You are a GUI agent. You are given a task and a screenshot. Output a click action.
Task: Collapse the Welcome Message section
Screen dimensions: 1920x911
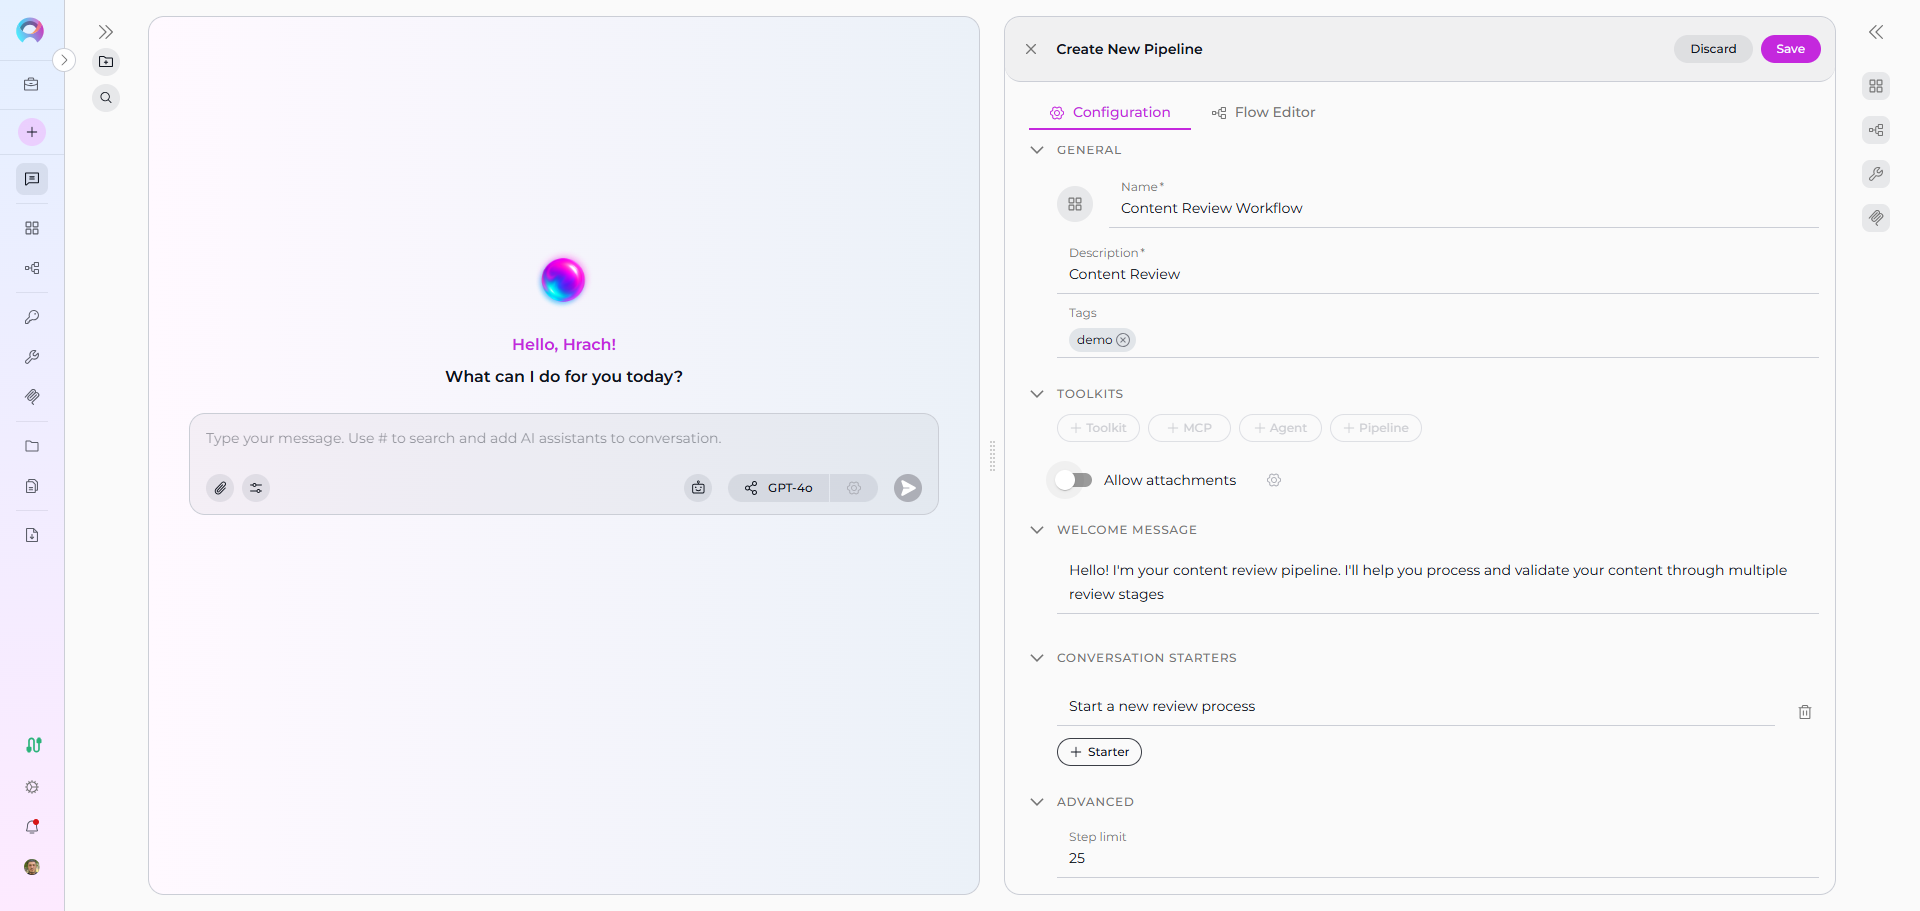pyautogui.click(x=1037, y=530)
